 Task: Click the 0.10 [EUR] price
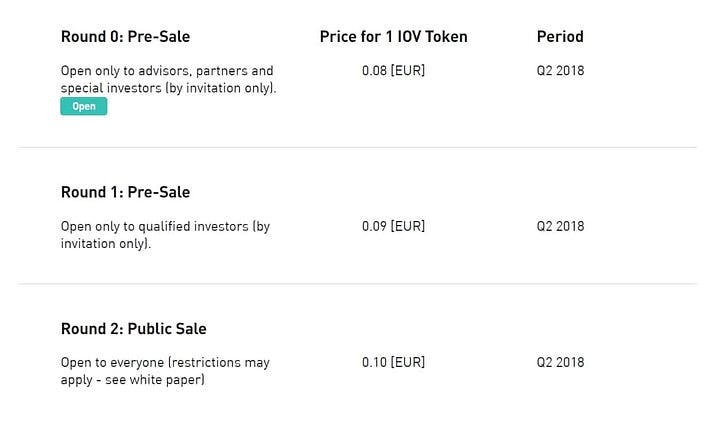click(394, 362)
